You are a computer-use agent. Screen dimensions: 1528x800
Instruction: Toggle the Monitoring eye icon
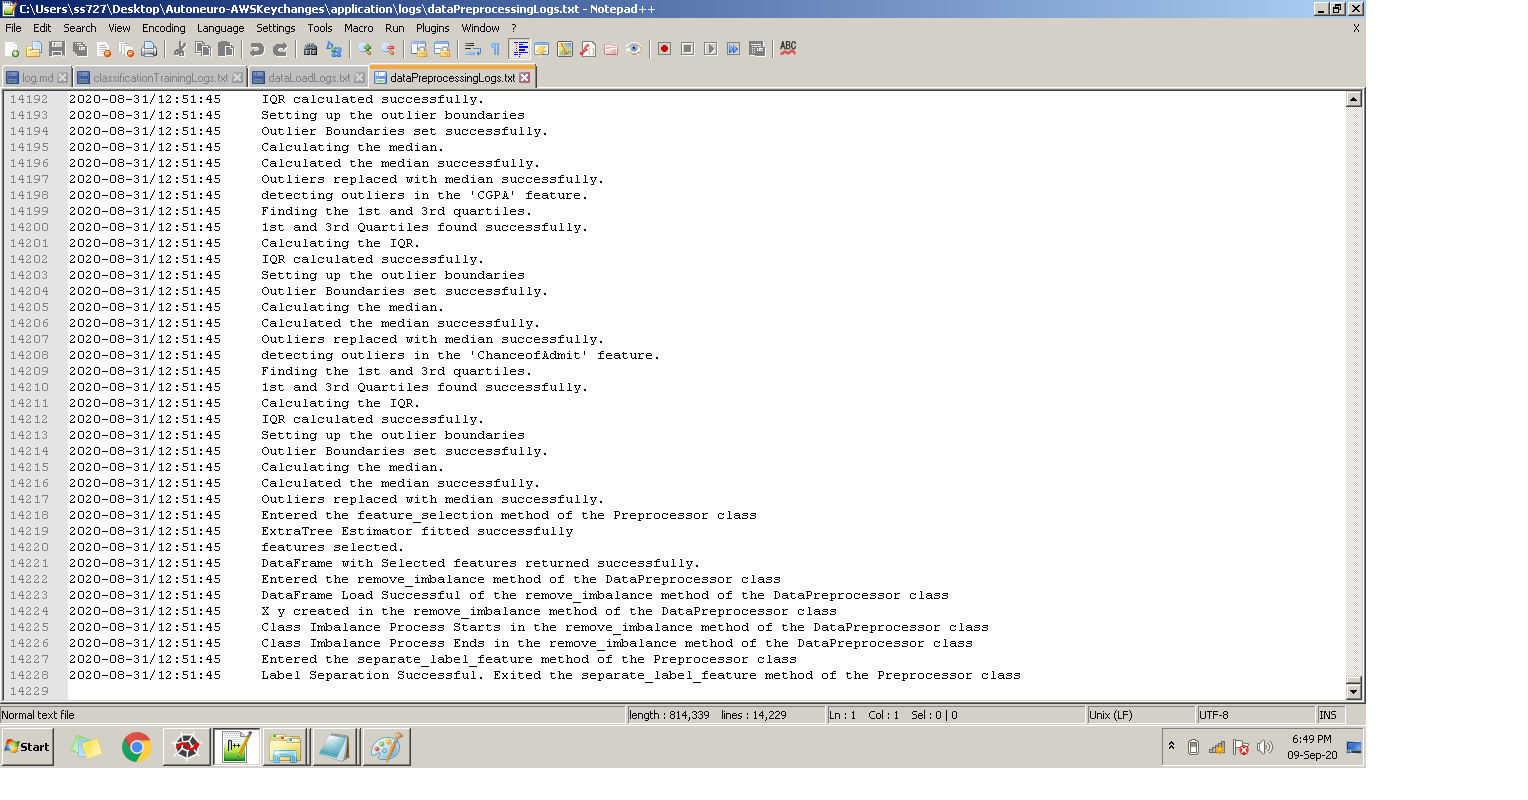pyautogui.click(x=634, y=49)
